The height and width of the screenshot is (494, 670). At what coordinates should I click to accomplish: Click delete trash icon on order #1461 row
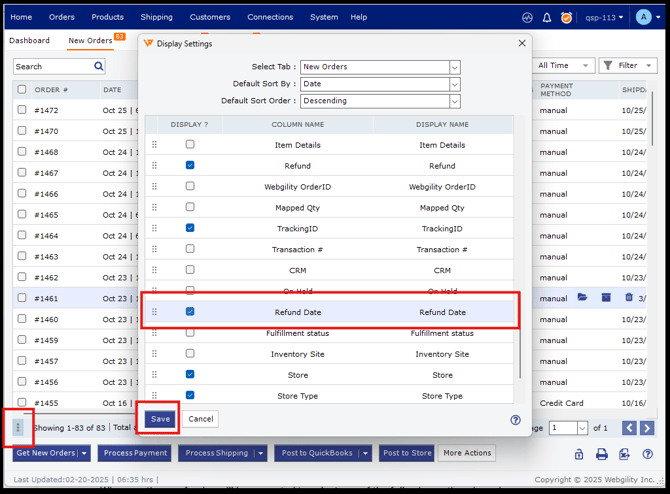click(629, 298)
